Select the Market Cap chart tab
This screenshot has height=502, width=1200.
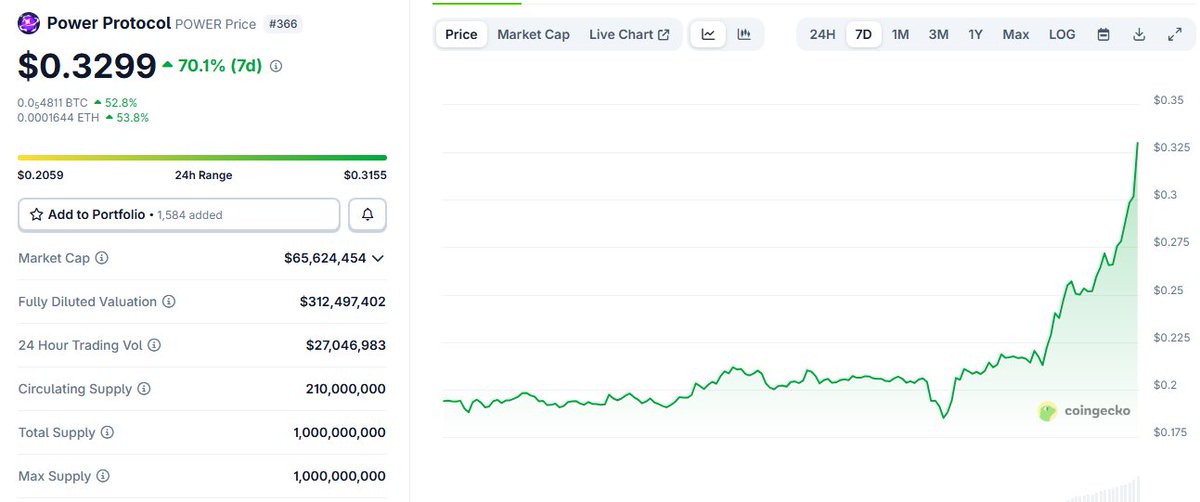pyautogui.click(x=533, y=34)
